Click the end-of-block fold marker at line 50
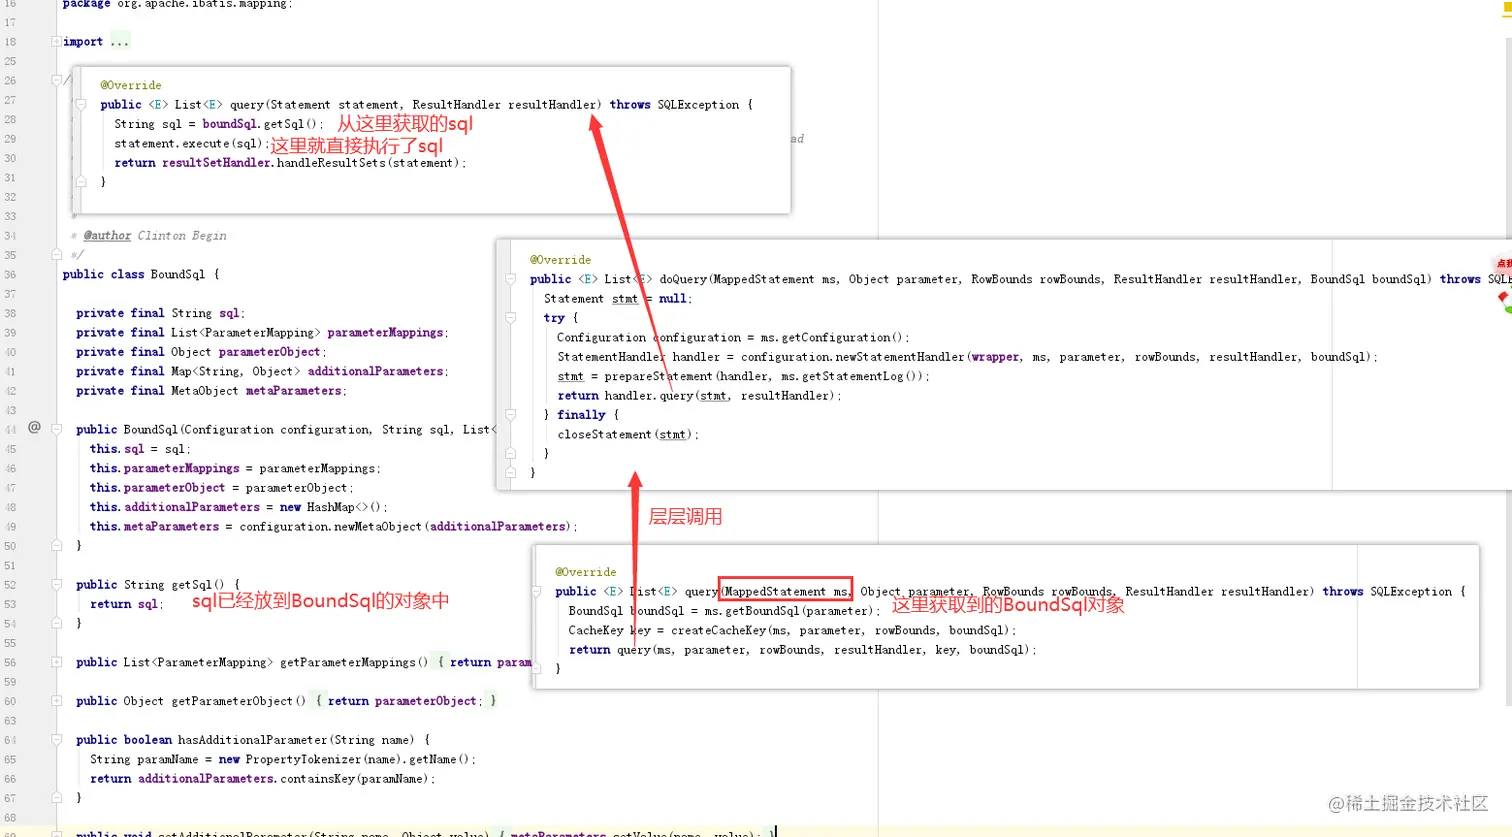The height and width of the screenshot is (837, 1512). tap(56, 545)
